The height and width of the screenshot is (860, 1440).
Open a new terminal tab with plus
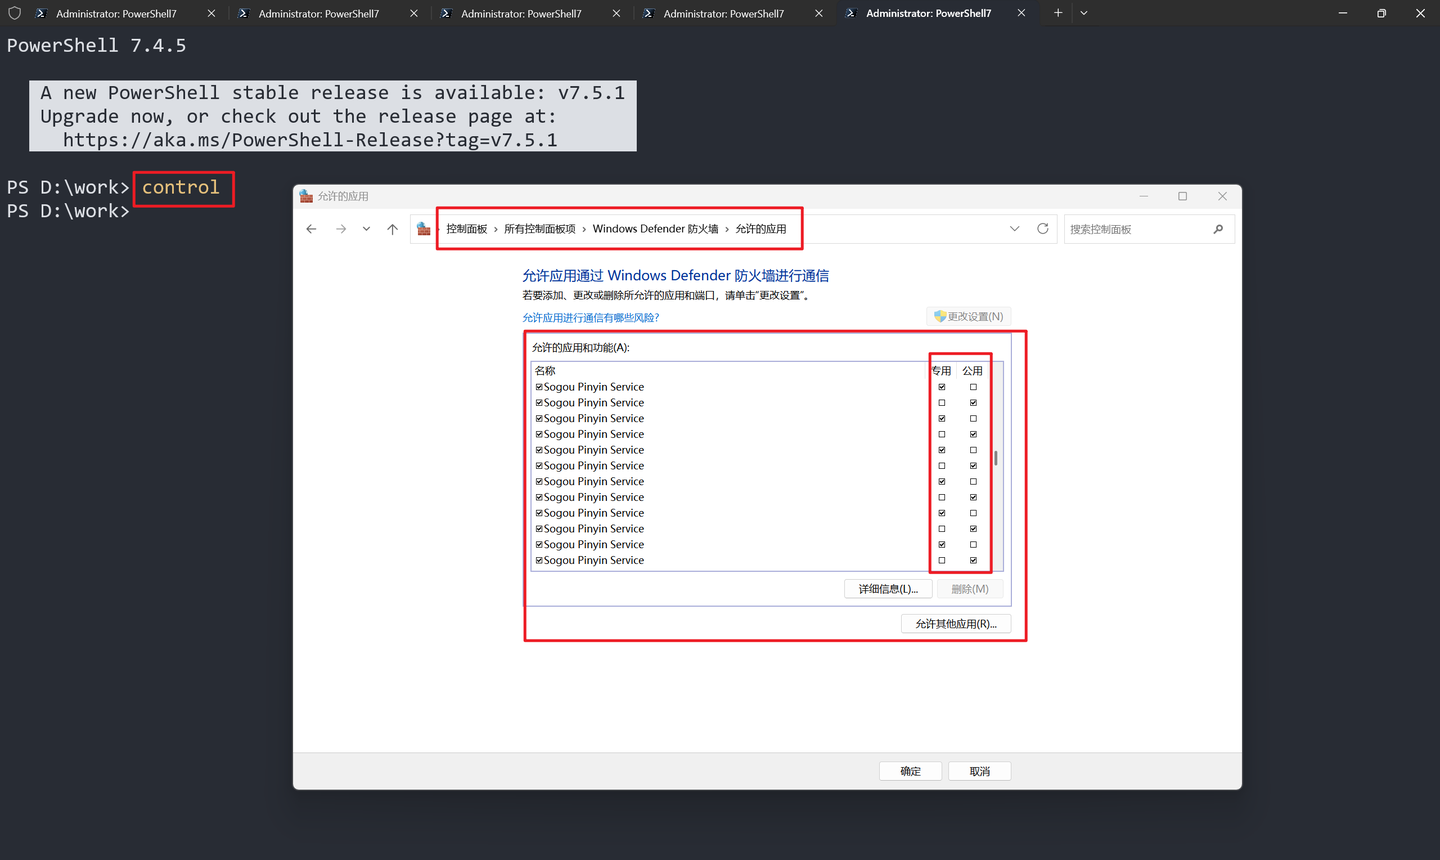[x=1058, y=13]
